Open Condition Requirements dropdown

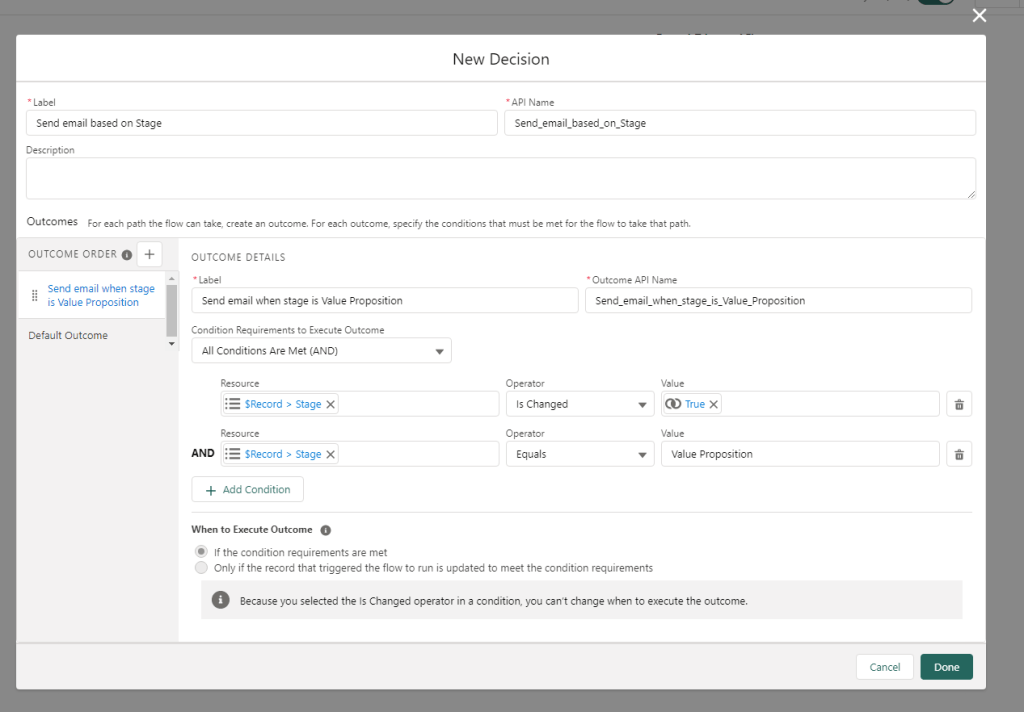point(321,351)
